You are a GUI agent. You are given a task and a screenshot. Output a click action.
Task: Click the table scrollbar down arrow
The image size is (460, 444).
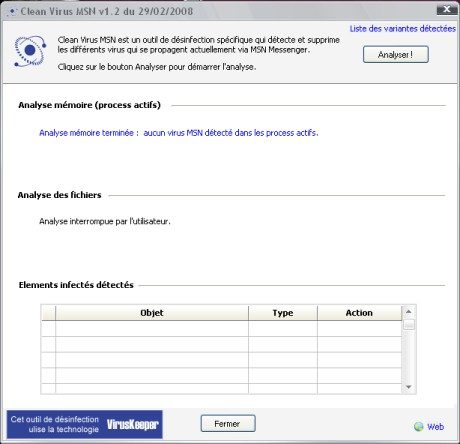coord(409,387)
